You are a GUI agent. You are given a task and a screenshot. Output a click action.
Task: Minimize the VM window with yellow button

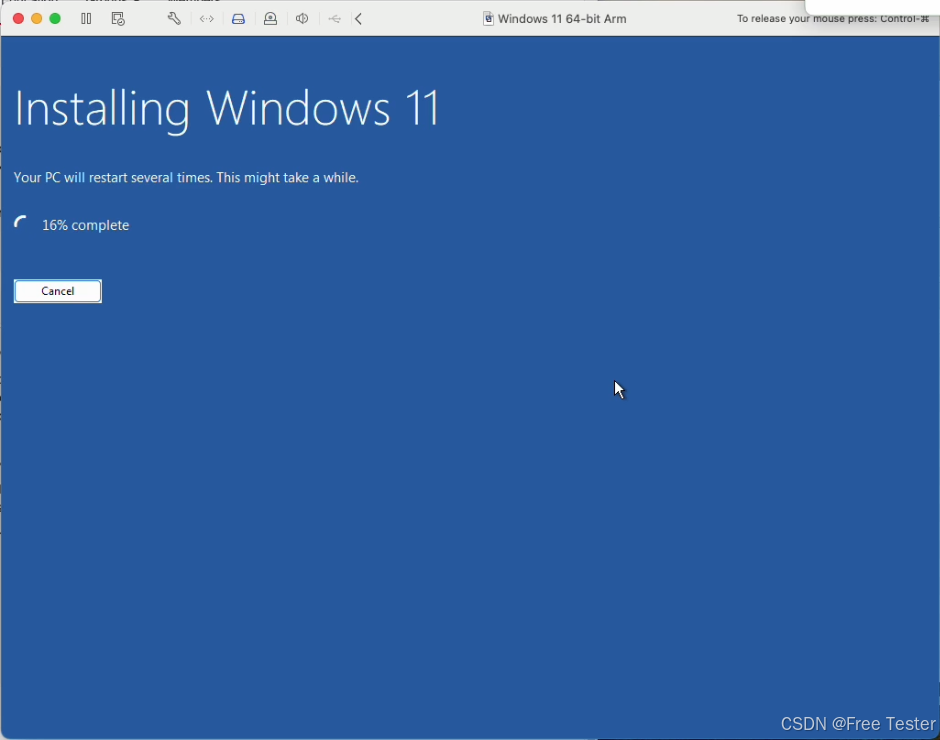click(x=37, y=19)
